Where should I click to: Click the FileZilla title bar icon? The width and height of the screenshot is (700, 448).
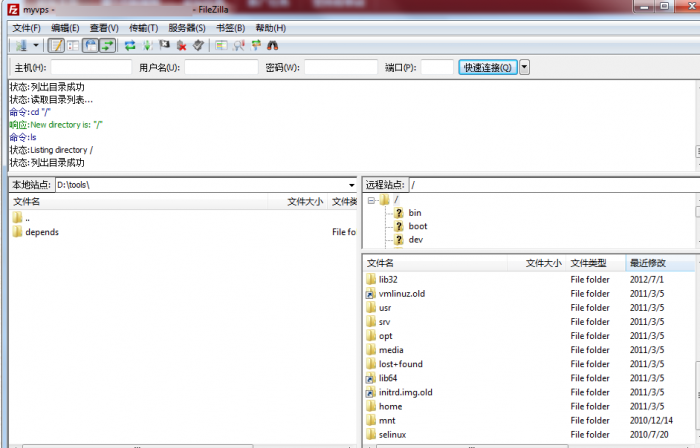[14, 9]
